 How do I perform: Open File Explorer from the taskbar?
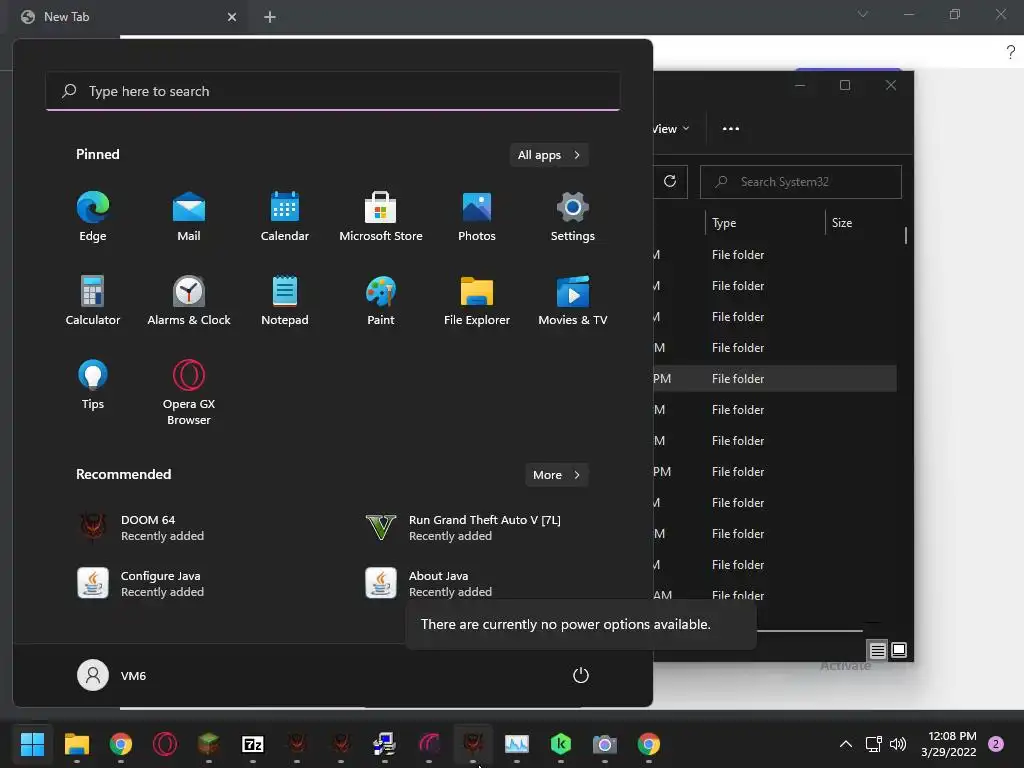(x=76, y=743)
